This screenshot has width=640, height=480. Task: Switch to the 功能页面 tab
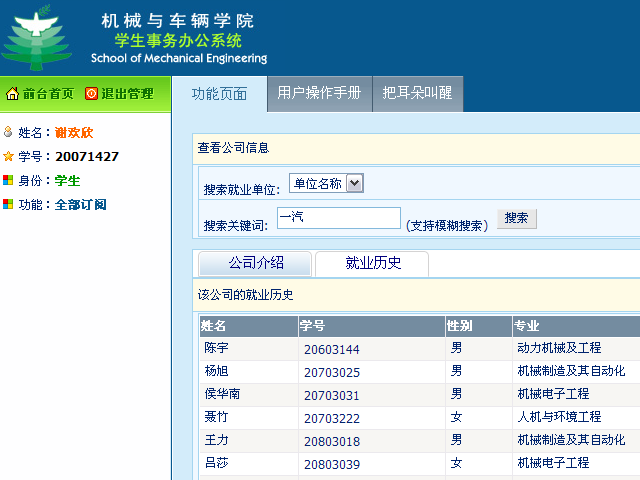pyautogui.click(x=219, y=93)
